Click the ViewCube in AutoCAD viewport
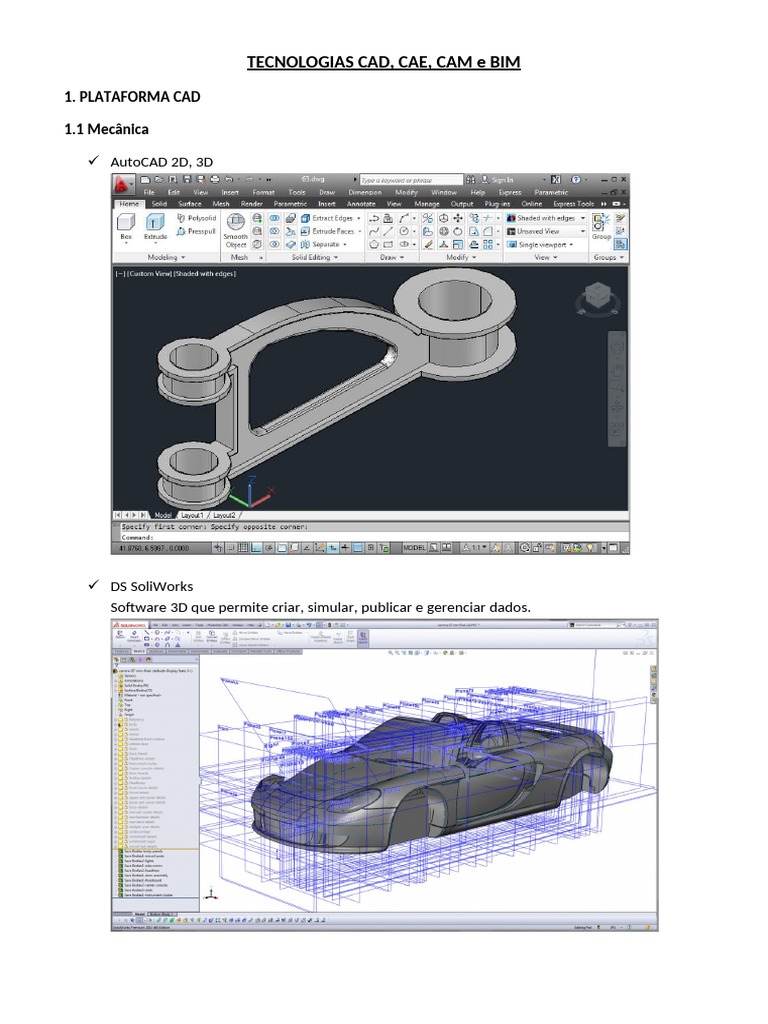 click(597, 298)
